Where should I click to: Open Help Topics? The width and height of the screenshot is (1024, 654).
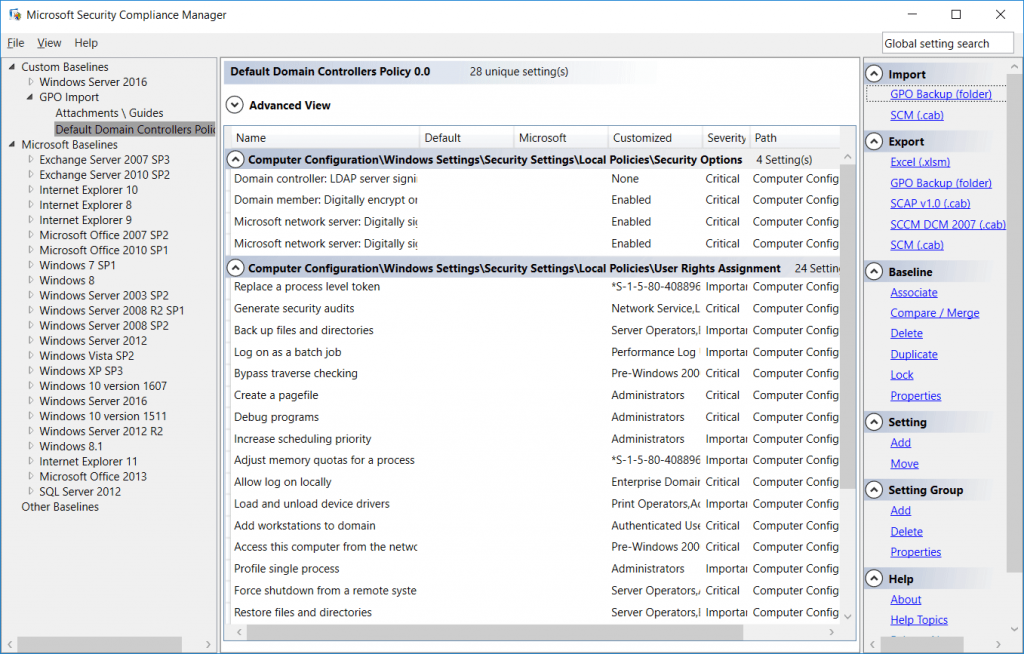click(918, 619)
